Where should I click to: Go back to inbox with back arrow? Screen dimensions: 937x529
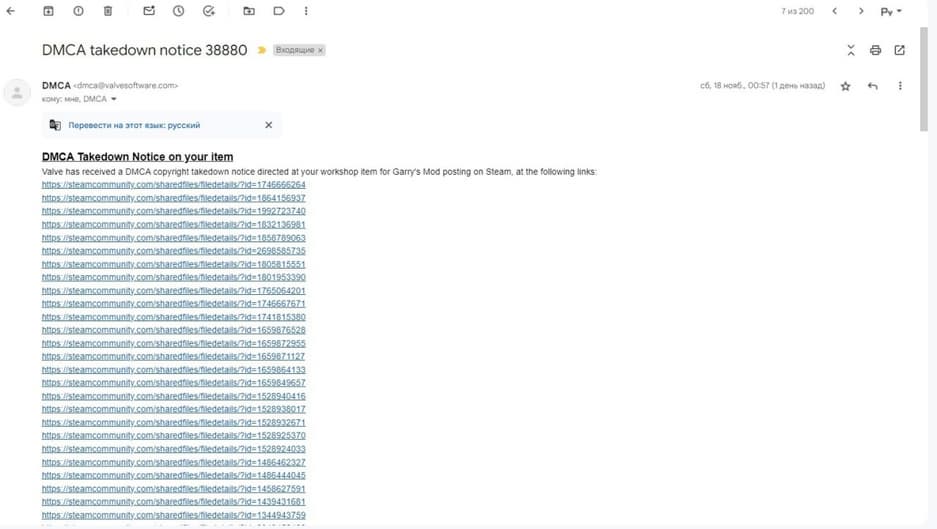coord(11,11)
